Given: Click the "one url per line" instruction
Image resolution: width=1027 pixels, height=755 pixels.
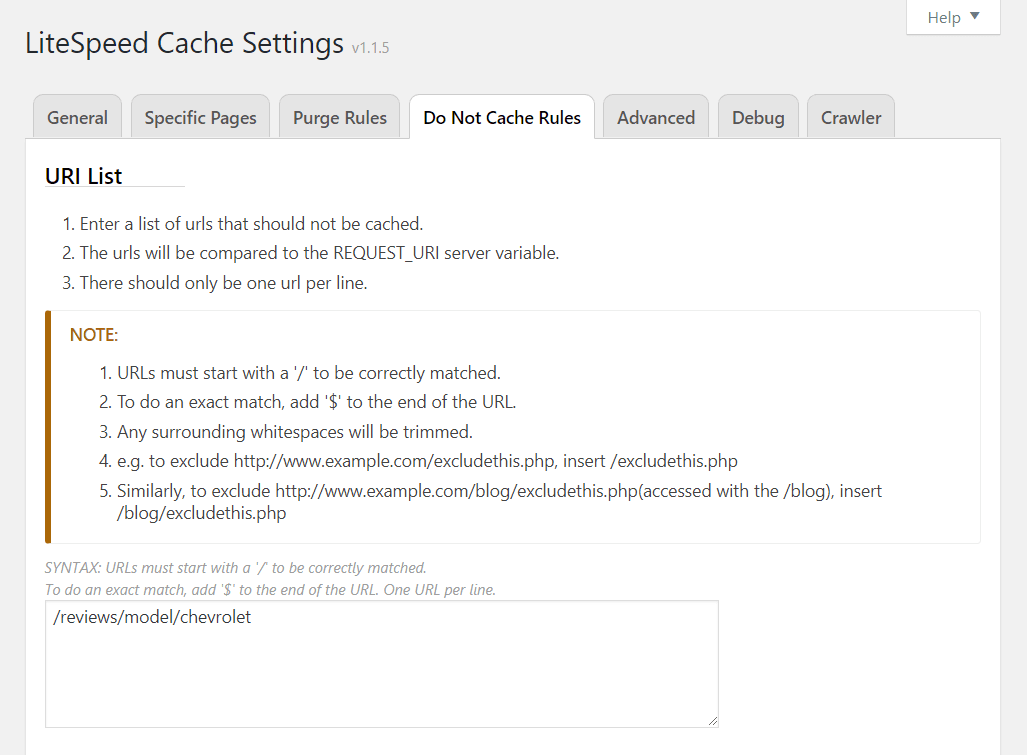Looking at the screenshot, I should [x=223, y=283].
